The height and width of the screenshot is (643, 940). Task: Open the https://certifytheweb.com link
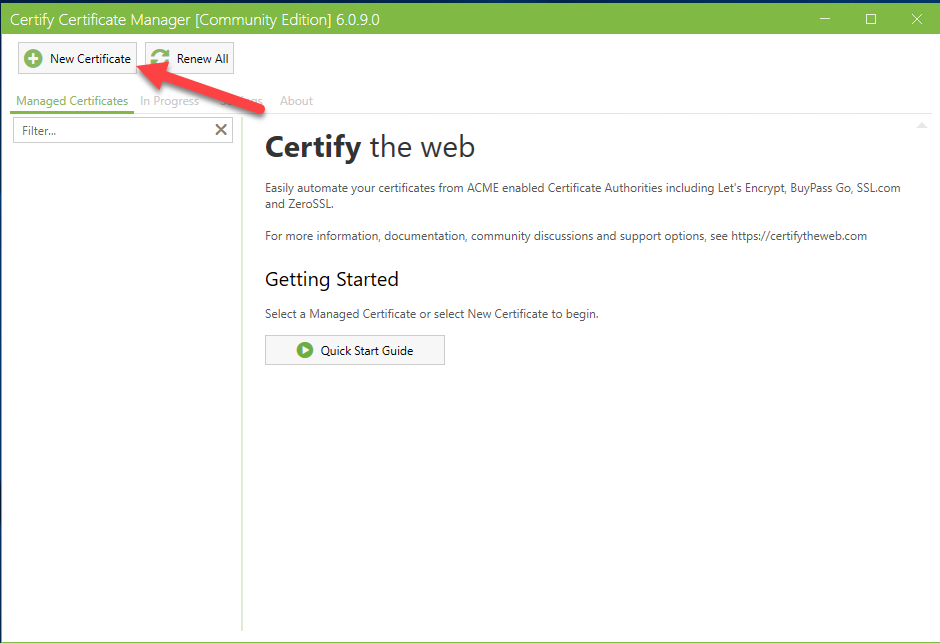[797, 236]
